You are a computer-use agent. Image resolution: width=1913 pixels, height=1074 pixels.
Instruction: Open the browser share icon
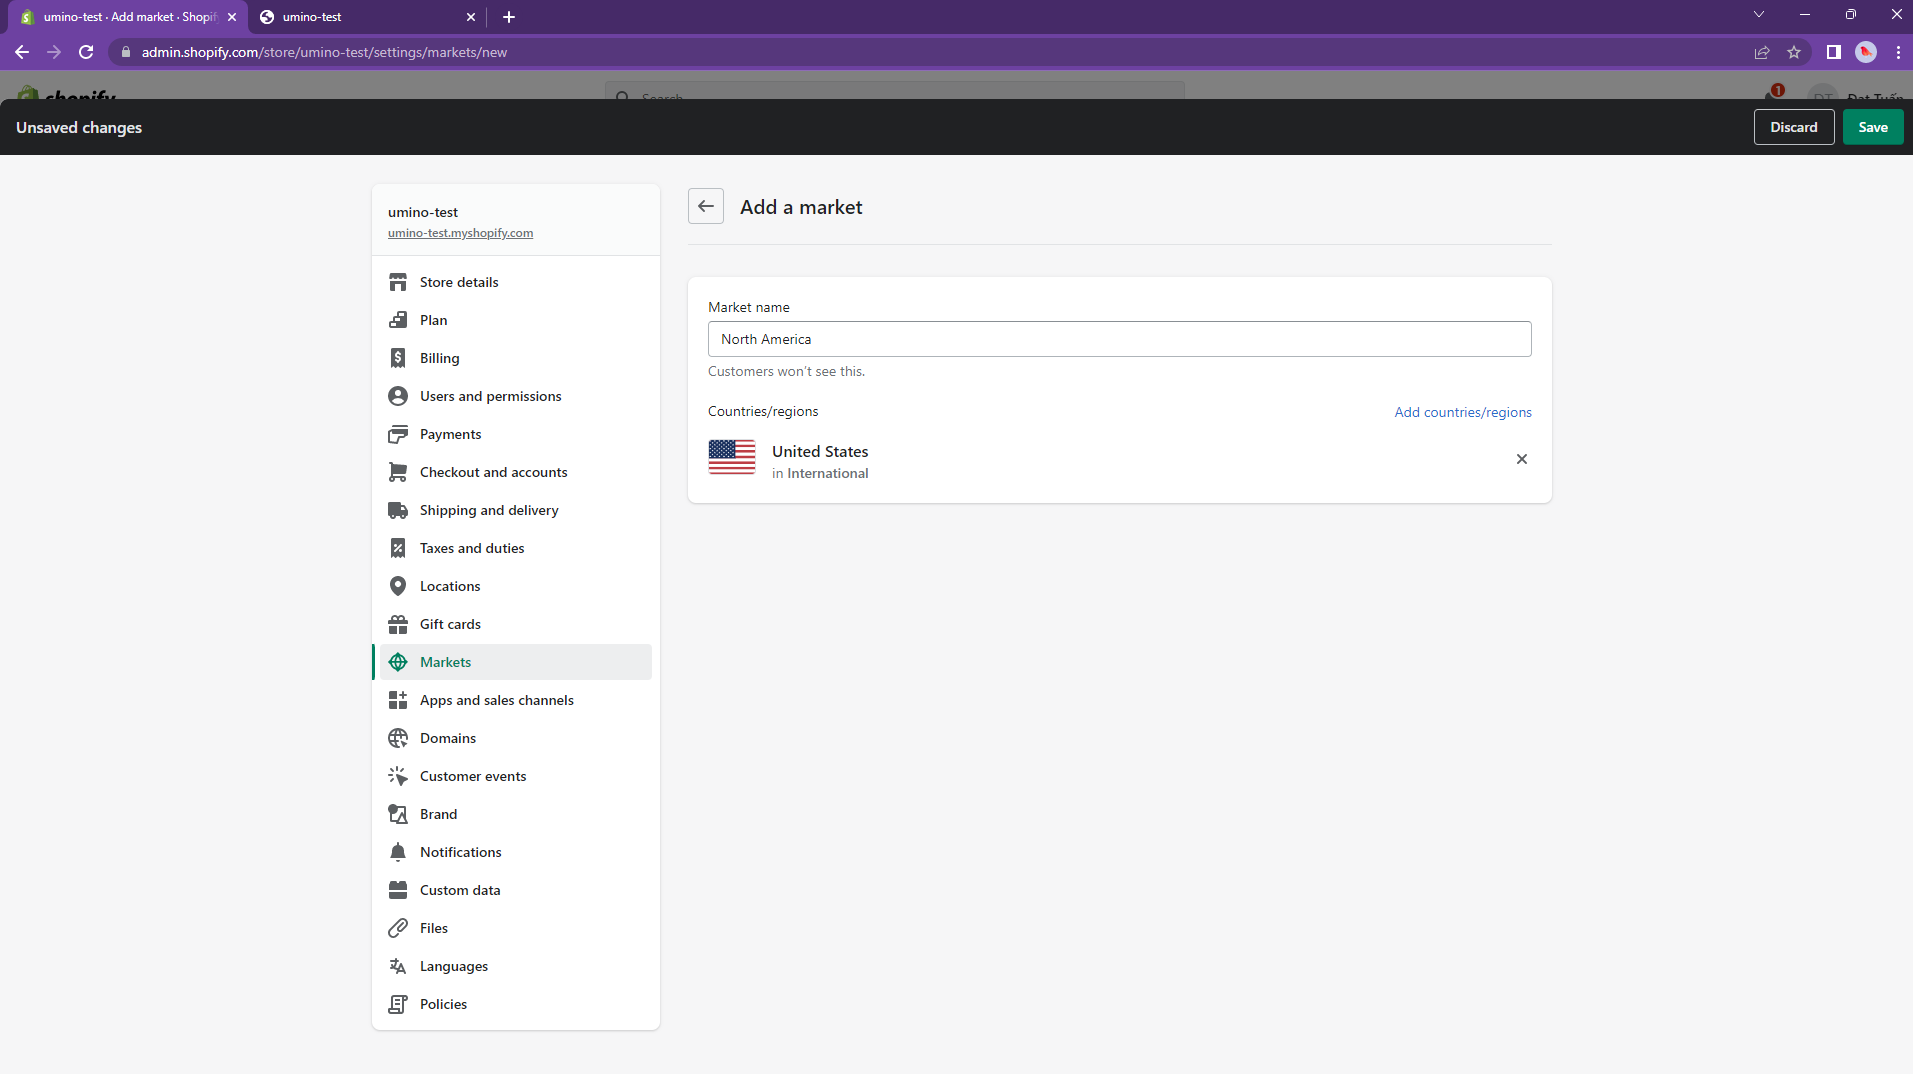1762,52
